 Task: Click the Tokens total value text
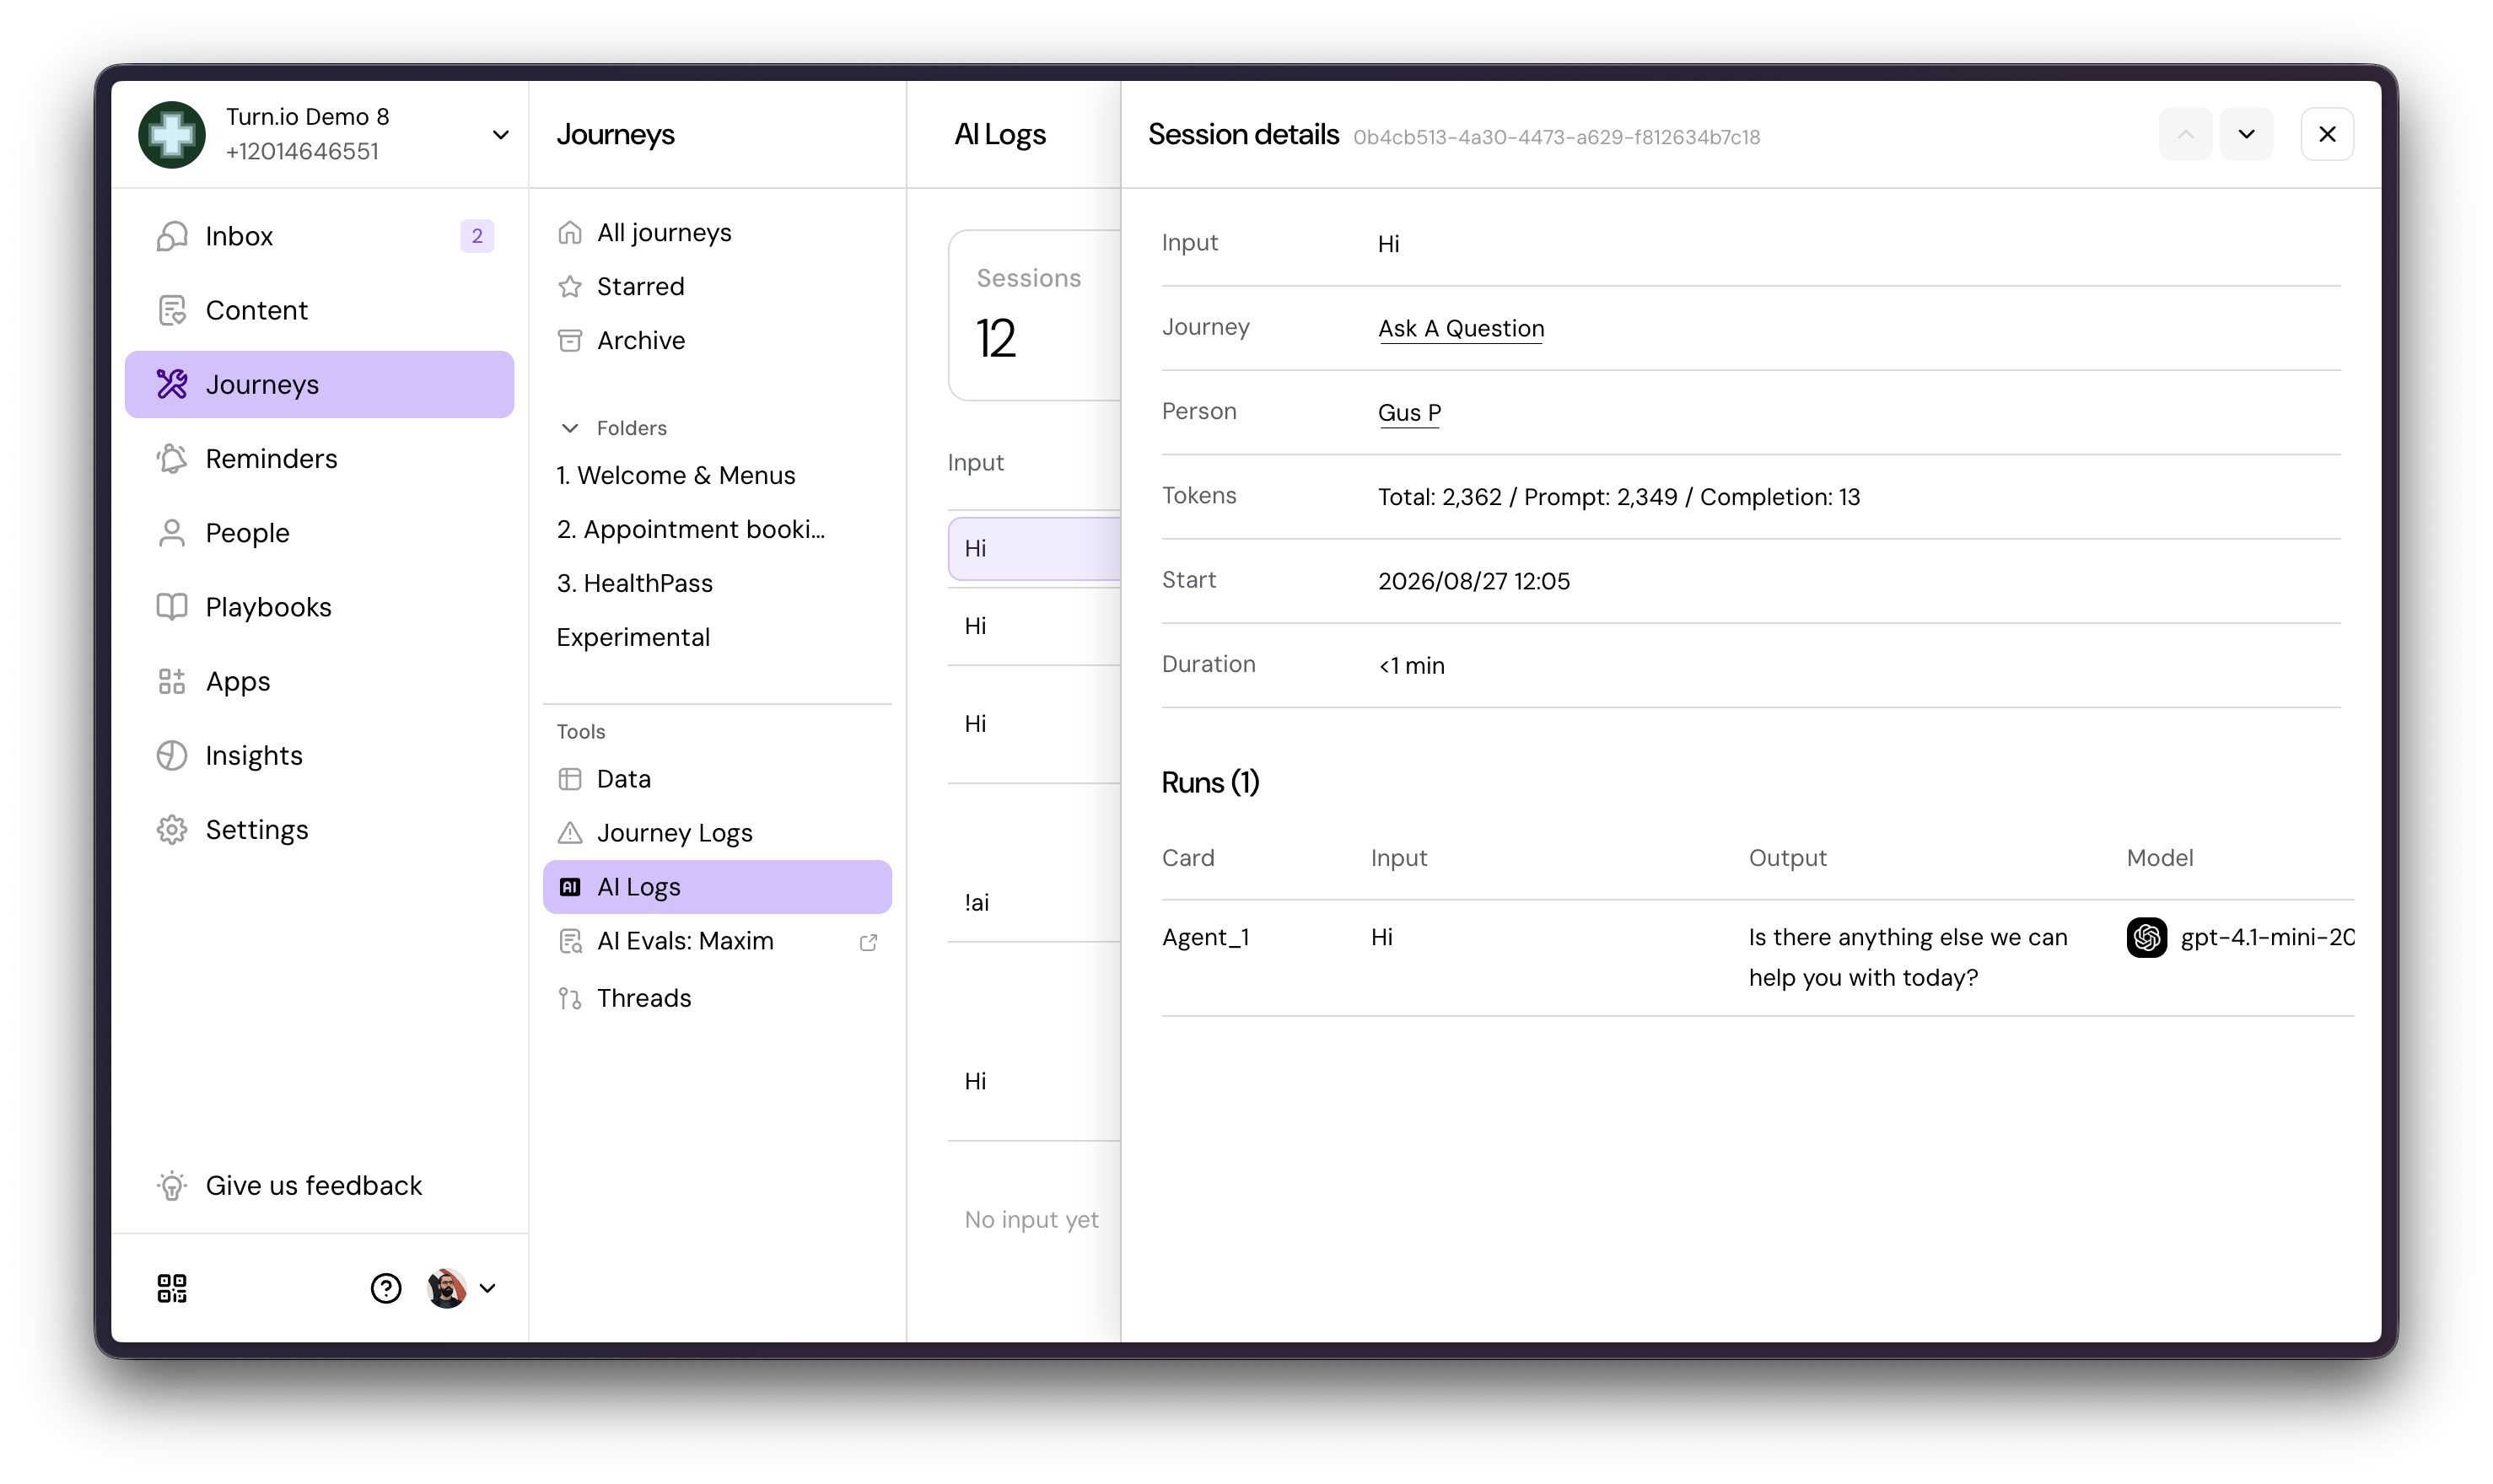click(1619, 497)
